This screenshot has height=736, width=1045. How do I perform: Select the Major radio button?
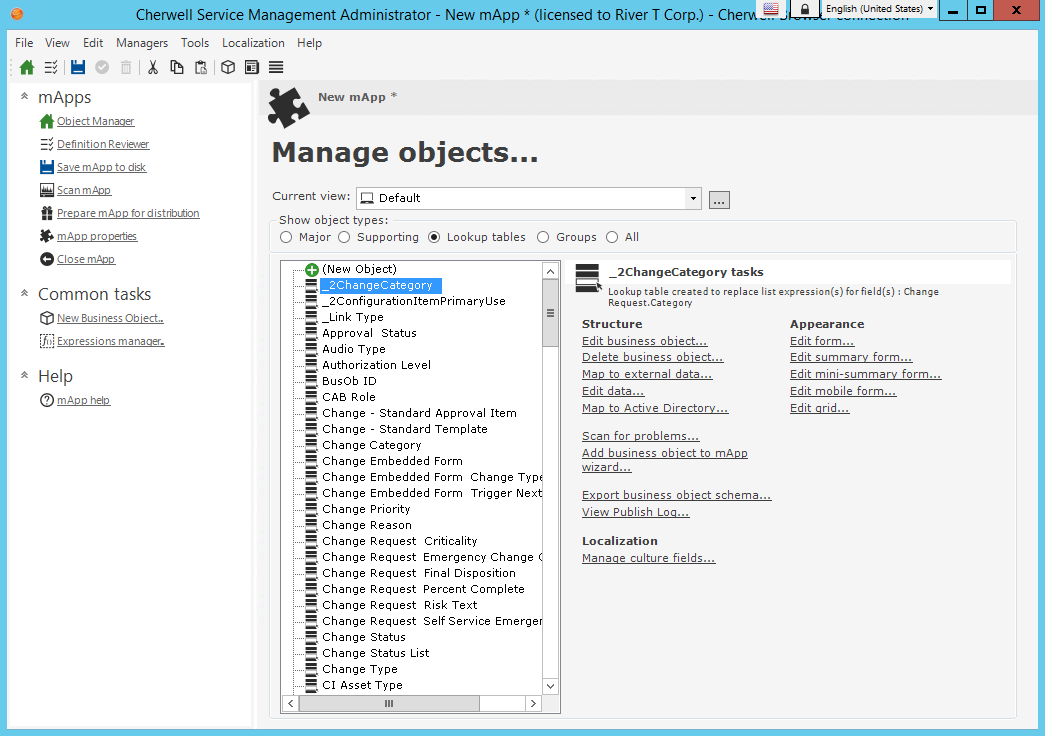(286, 237)
